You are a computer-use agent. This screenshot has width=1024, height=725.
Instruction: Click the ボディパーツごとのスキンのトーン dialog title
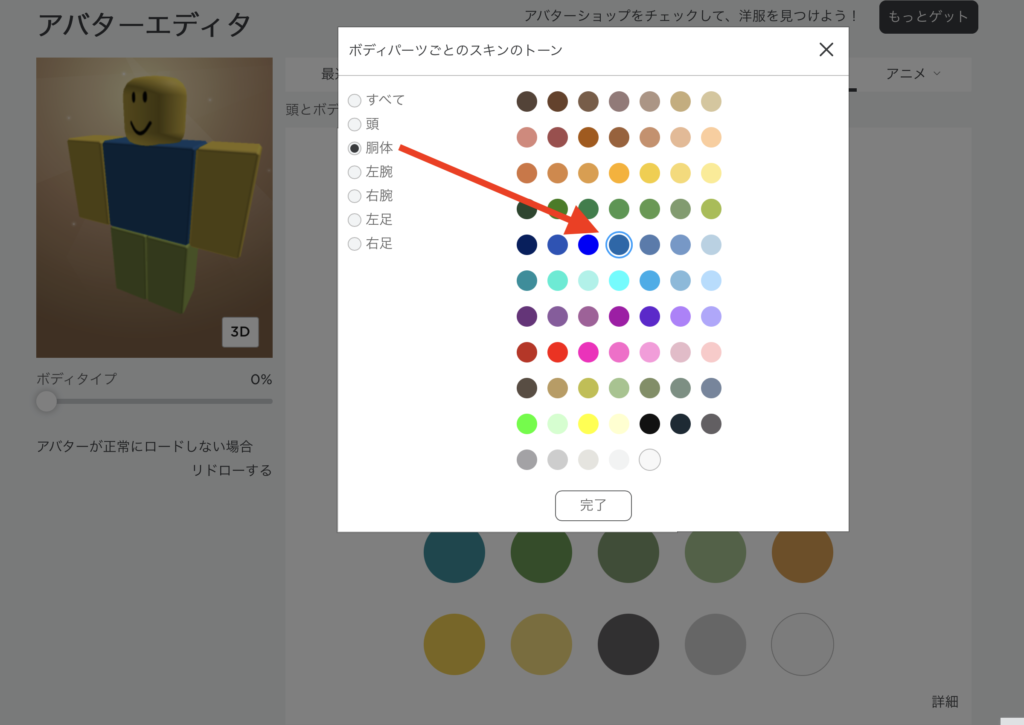pyautogui.click(x=455, y=50)
